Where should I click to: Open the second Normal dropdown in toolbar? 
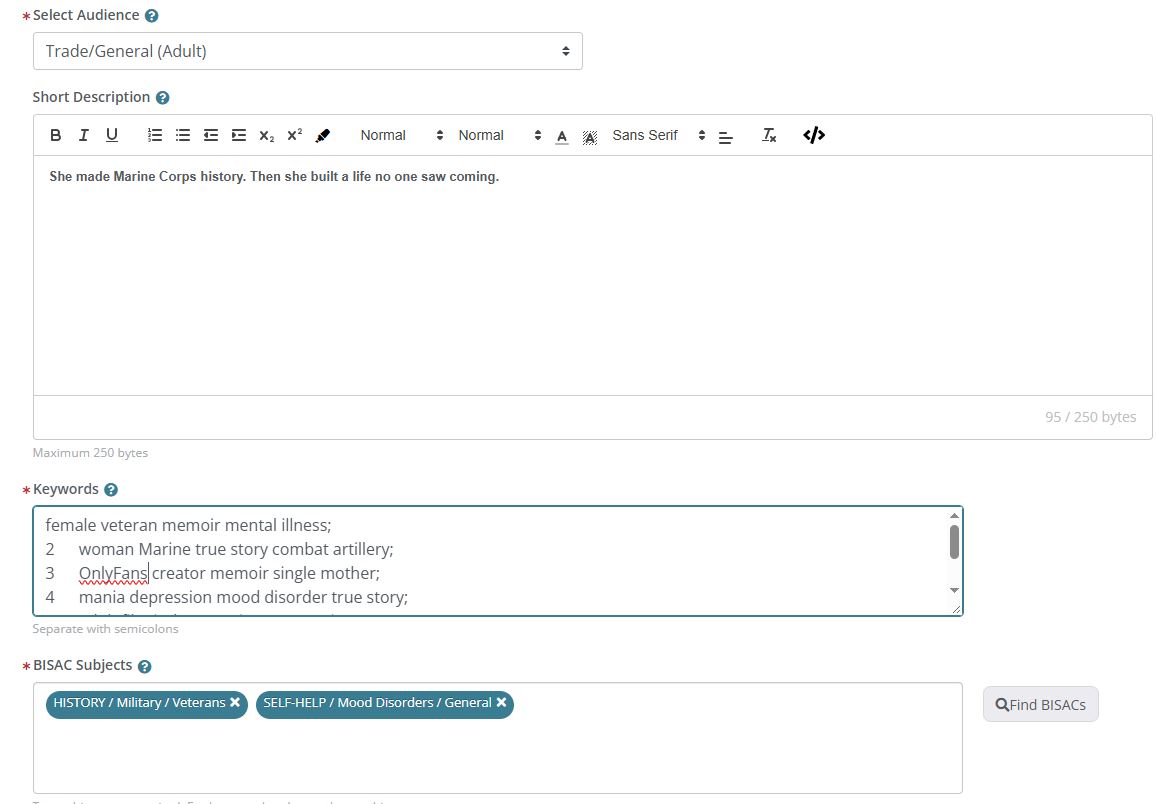click(498, 135)
